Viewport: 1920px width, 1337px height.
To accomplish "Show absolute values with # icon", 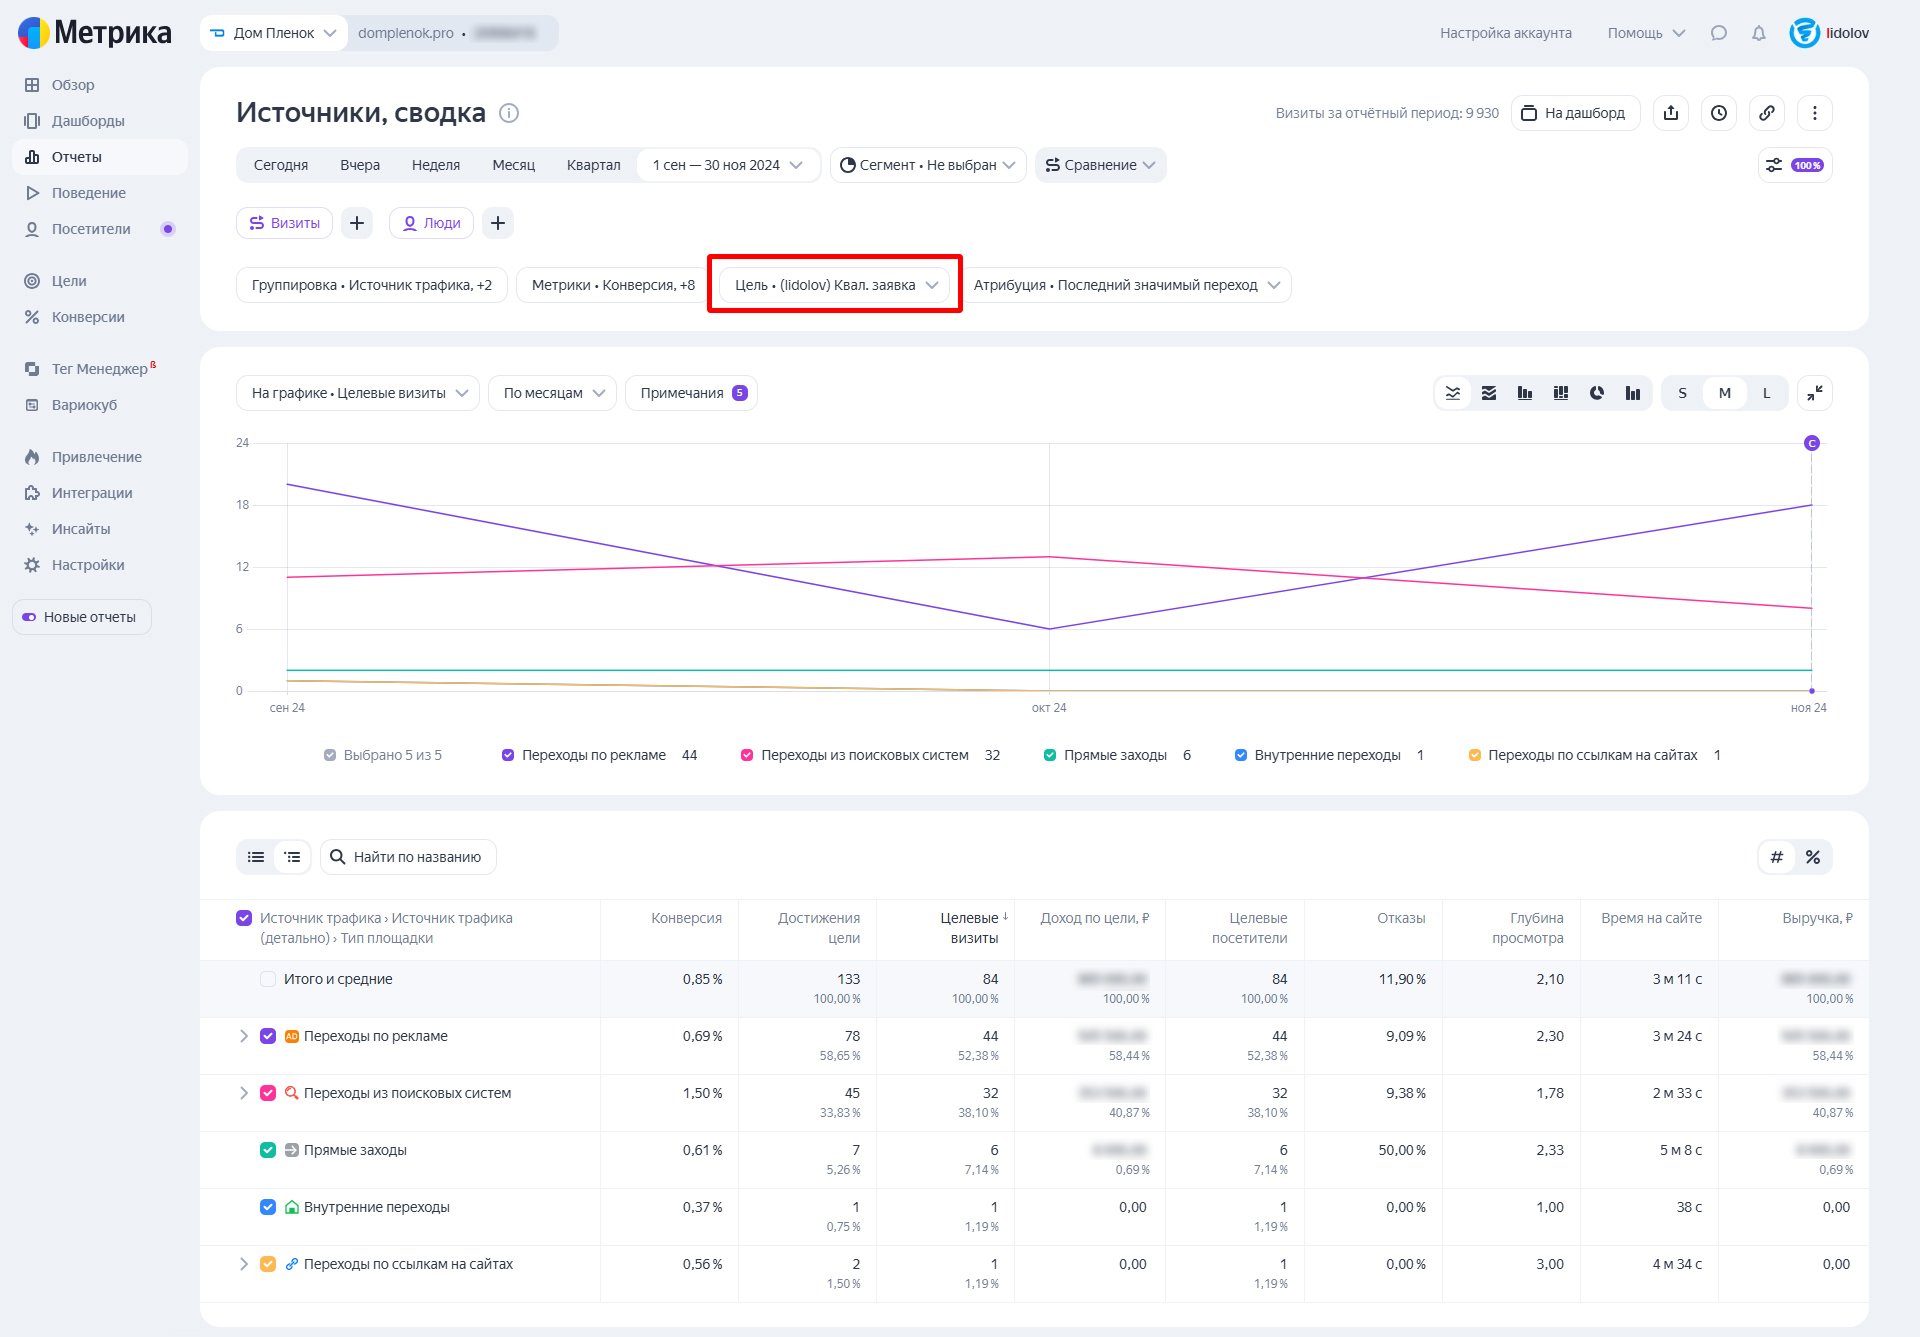I will coord(1776,857).
